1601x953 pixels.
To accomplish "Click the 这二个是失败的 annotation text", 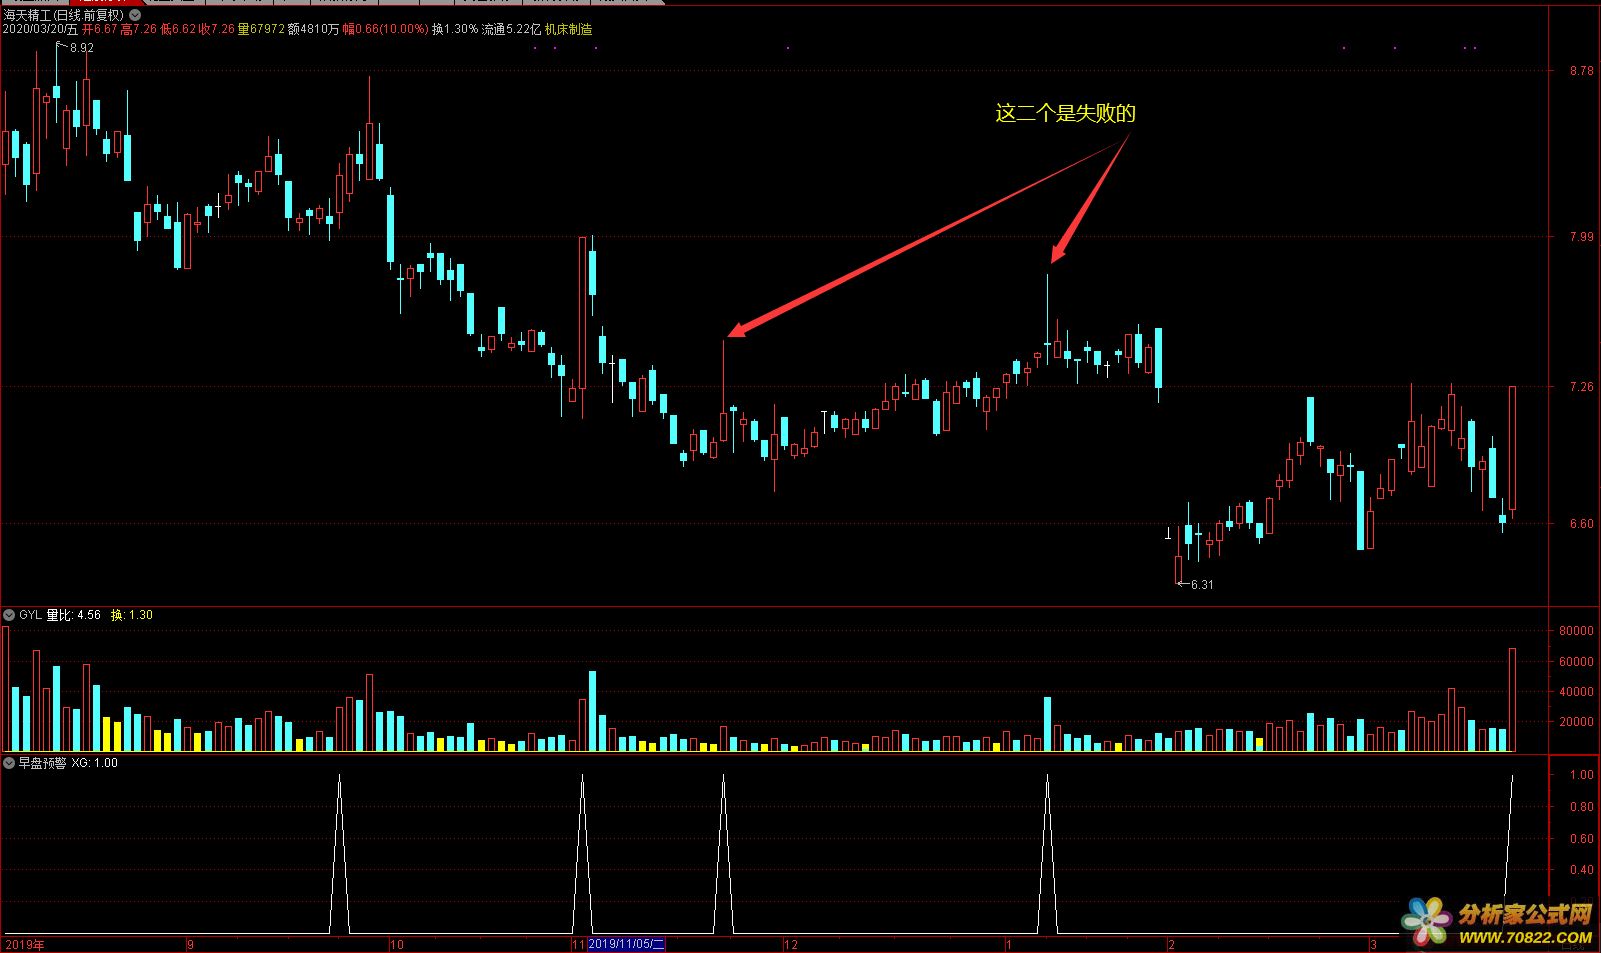I will (x=1065, y=113).
